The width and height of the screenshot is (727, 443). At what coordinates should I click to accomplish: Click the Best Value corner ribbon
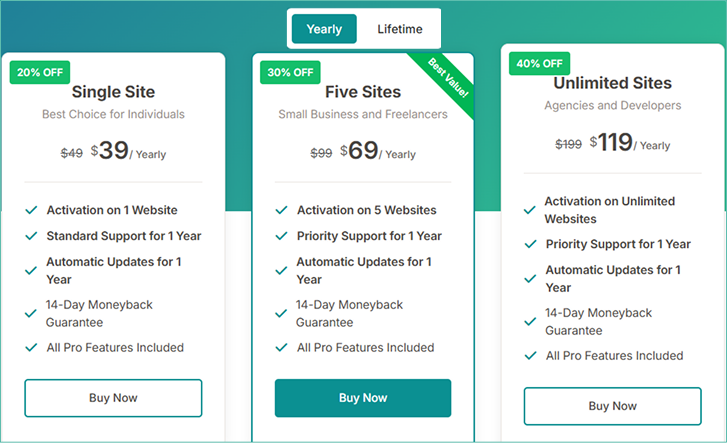coord(447,78)
